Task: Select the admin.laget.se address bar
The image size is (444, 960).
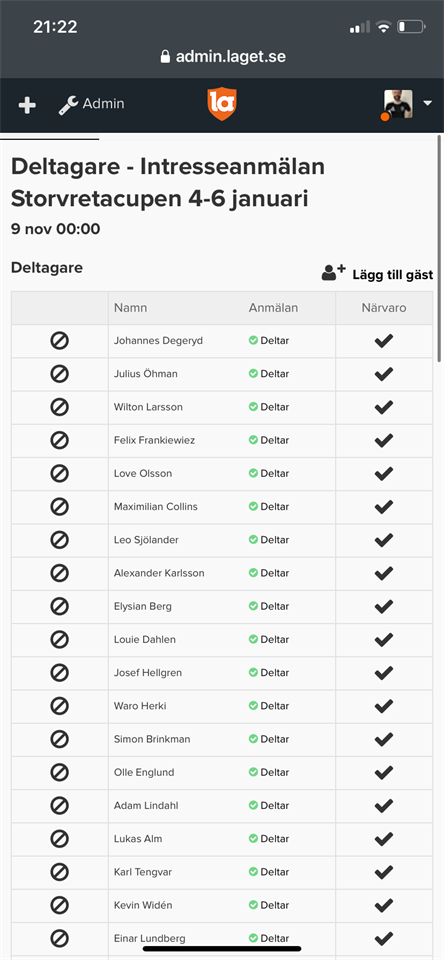Action: point(222,57)
